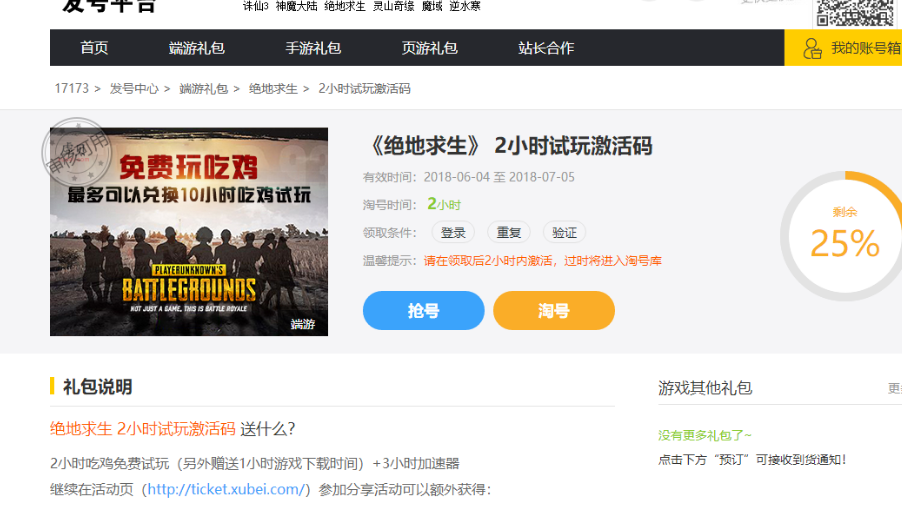Click the 礼包说明 section heading
Viewport: 902px width, 505px height.
pos(97,387)
